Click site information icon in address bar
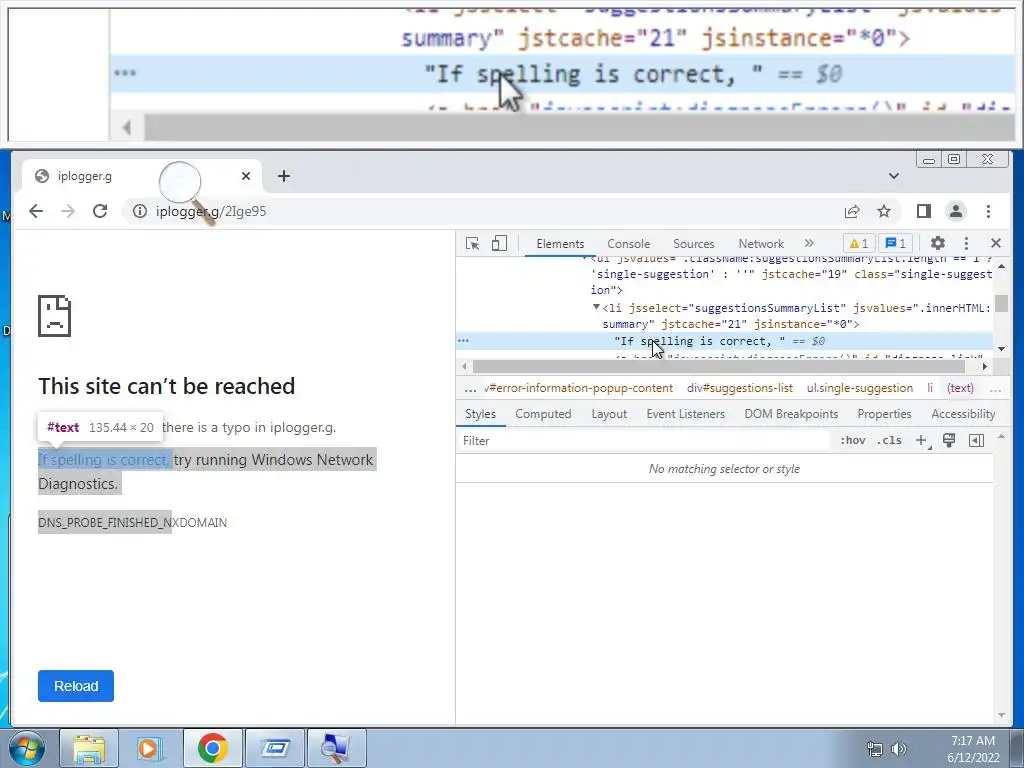The width and height of the screenshot is (1024, 768). point(140,211)
